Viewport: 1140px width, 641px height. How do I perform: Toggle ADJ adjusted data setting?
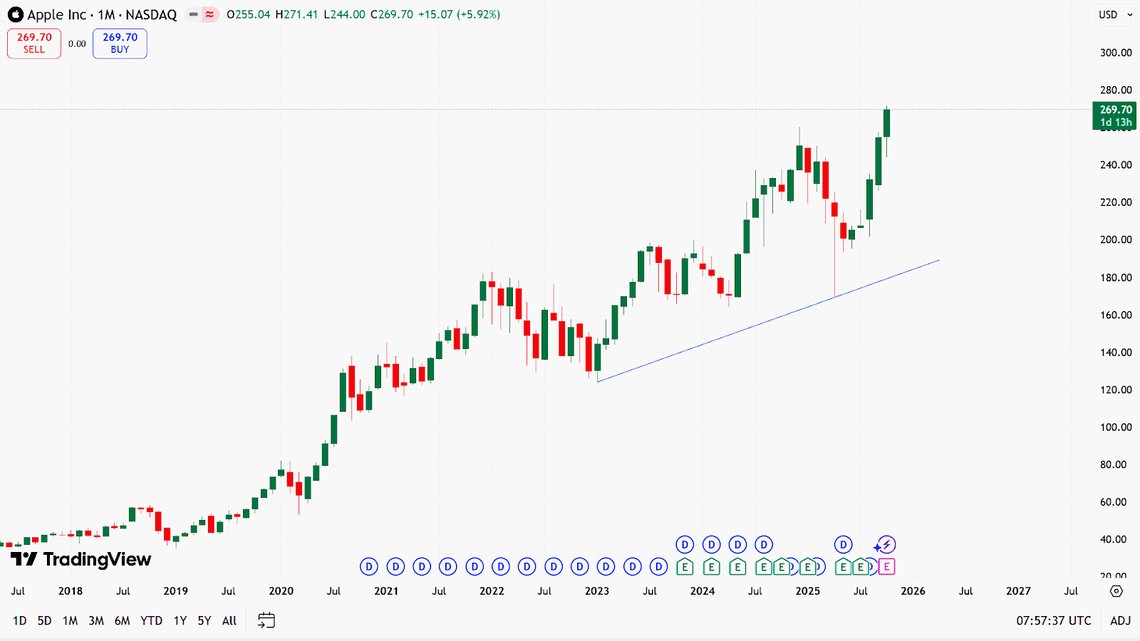pos(1121,621)
